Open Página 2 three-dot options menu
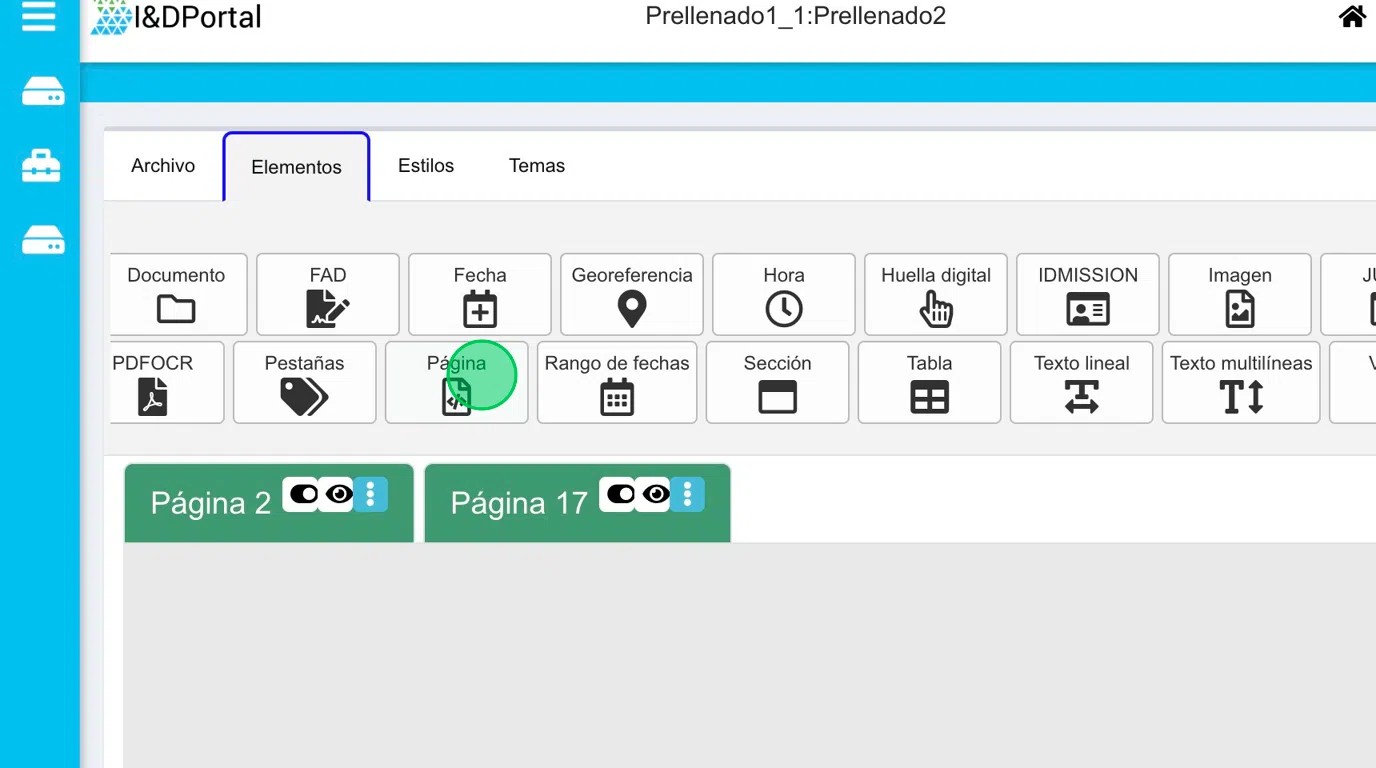This screenshot has width=1376, height=768. [371, 494]
